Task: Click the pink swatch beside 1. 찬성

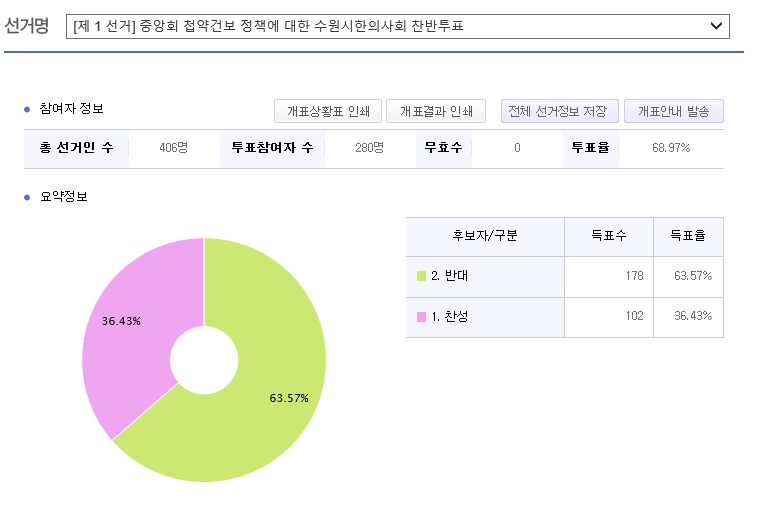Action: (x=421, y=317)
